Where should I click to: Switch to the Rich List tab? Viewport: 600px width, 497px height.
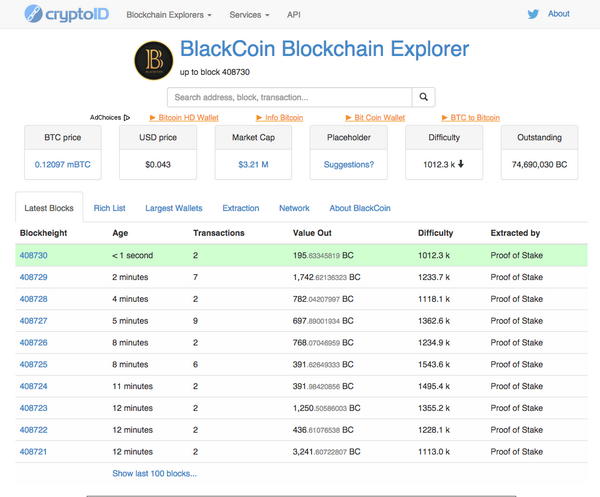tap(109, 208)
